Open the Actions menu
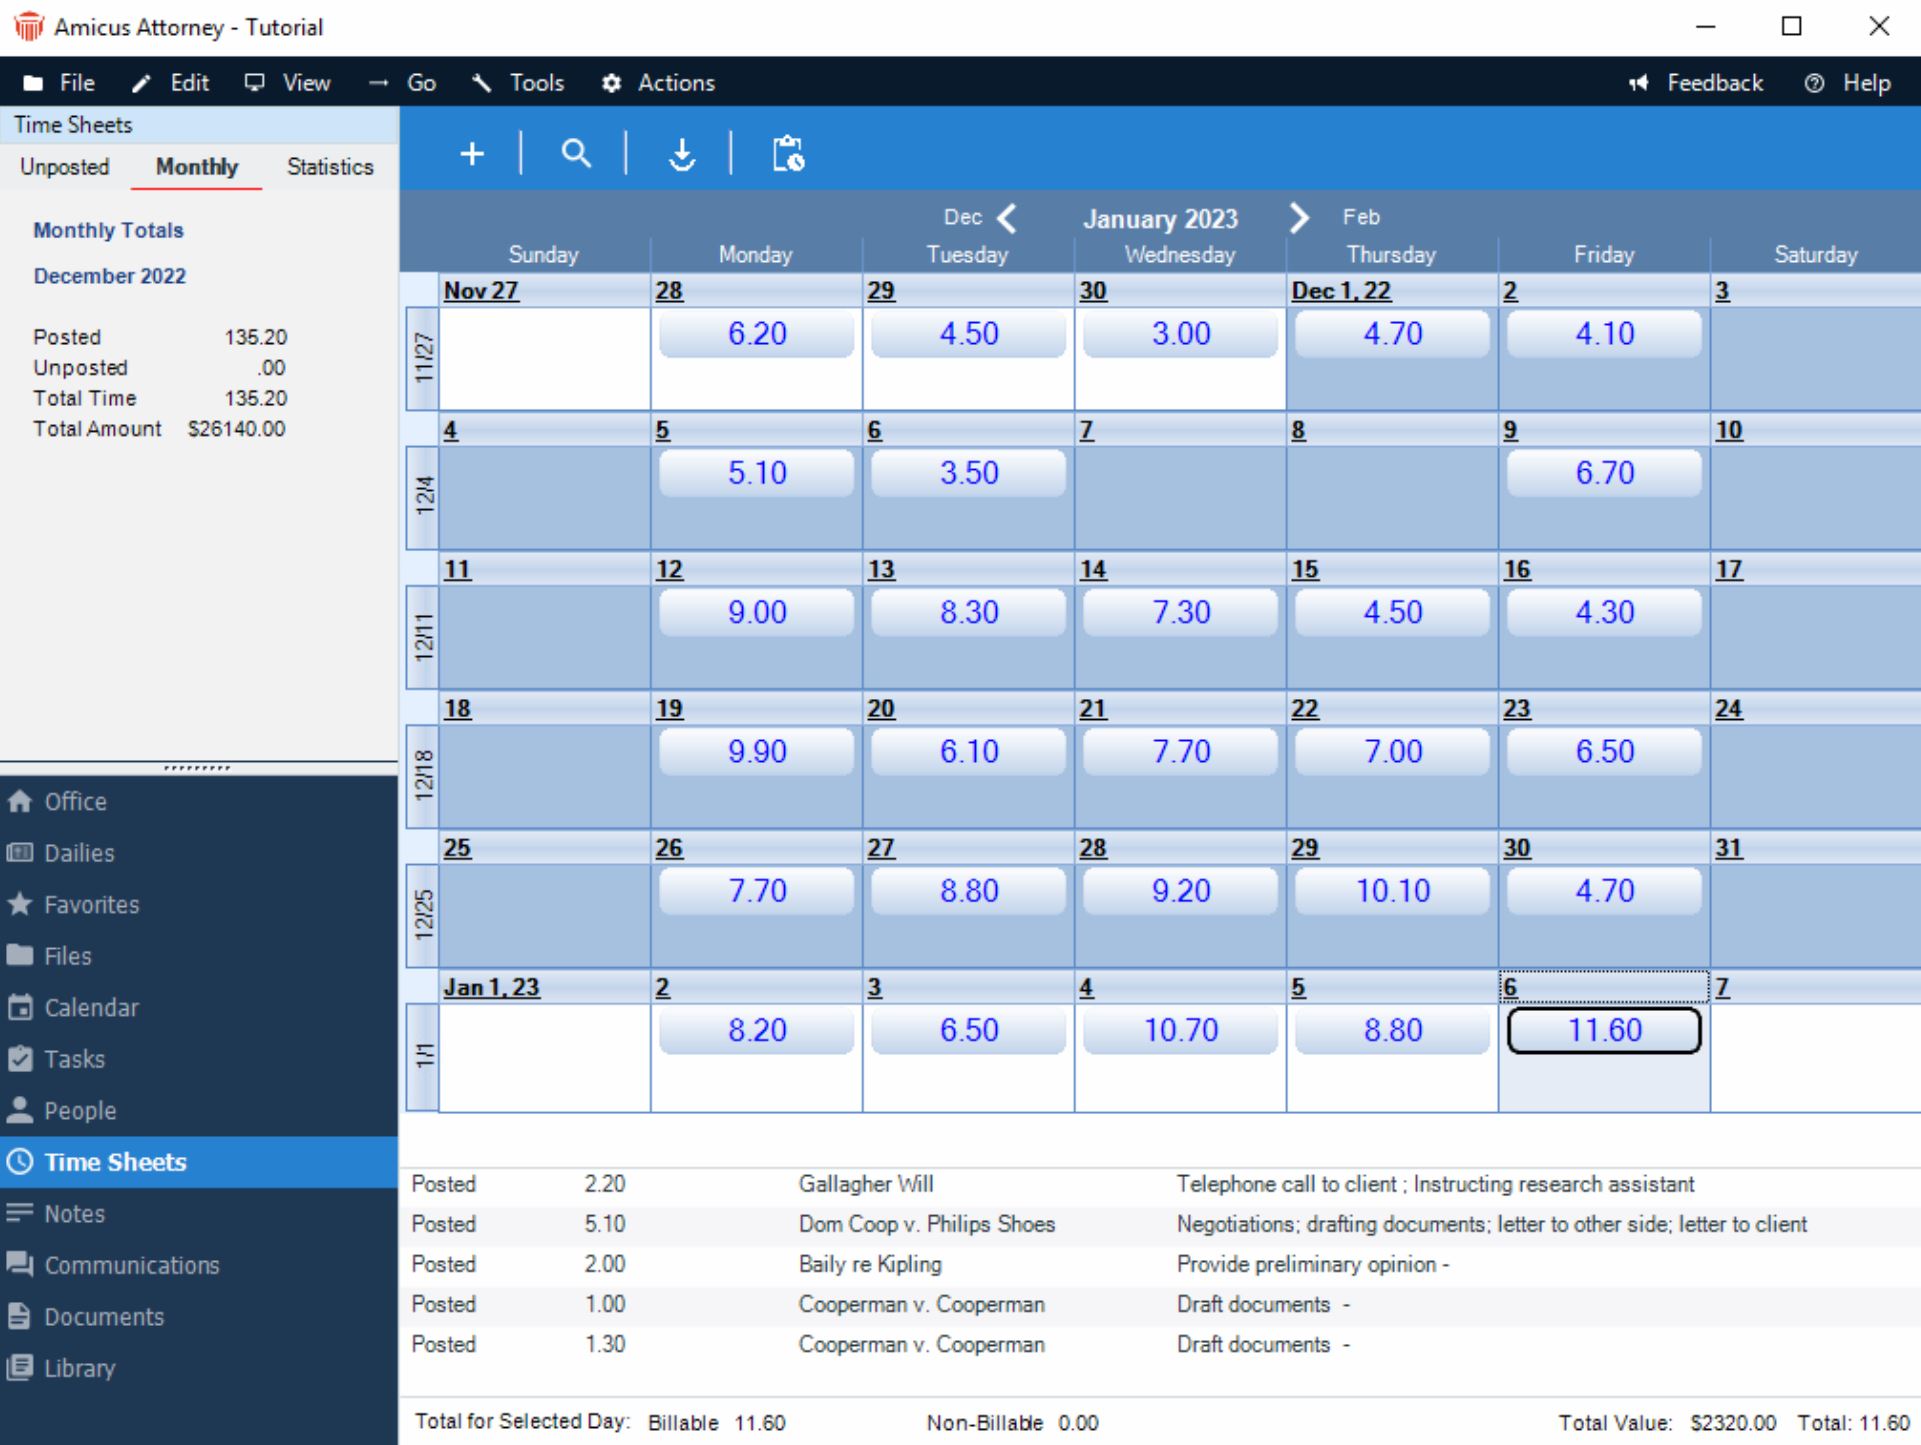This screenshot has height=1445, width=1921. click(x=658, y=83)
